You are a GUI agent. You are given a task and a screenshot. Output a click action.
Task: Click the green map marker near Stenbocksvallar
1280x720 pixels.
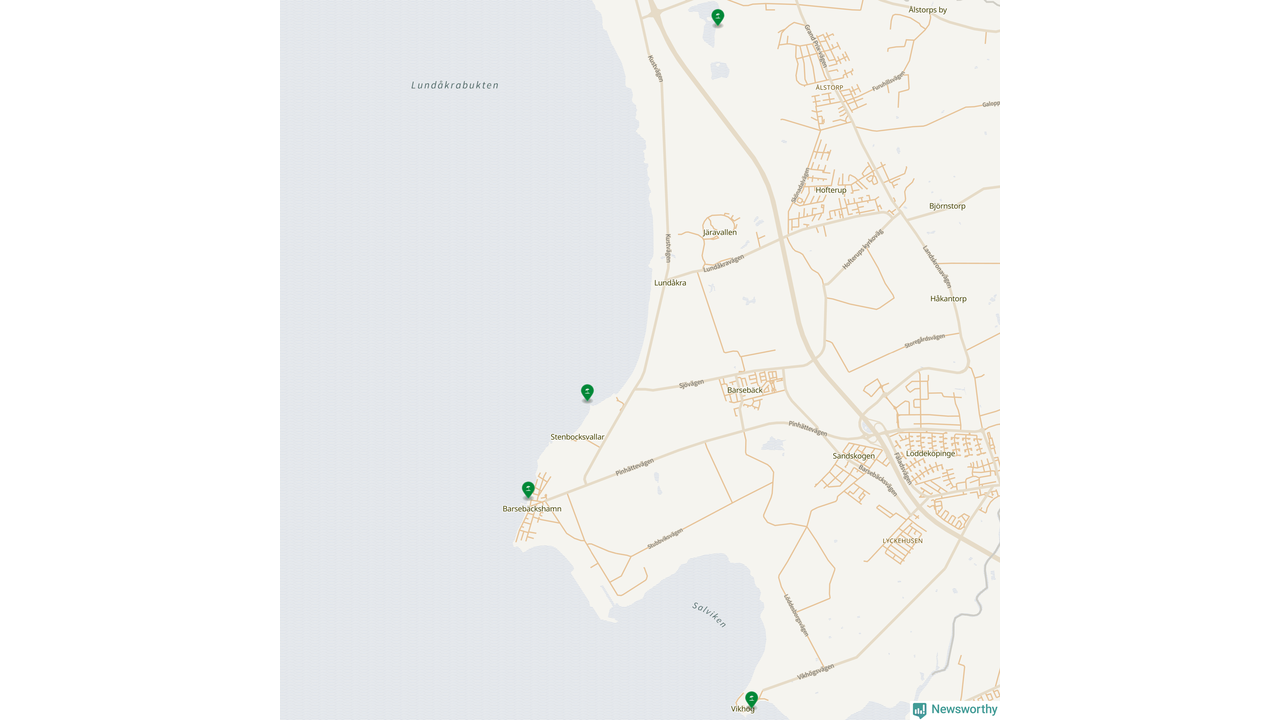coord(587,392)
